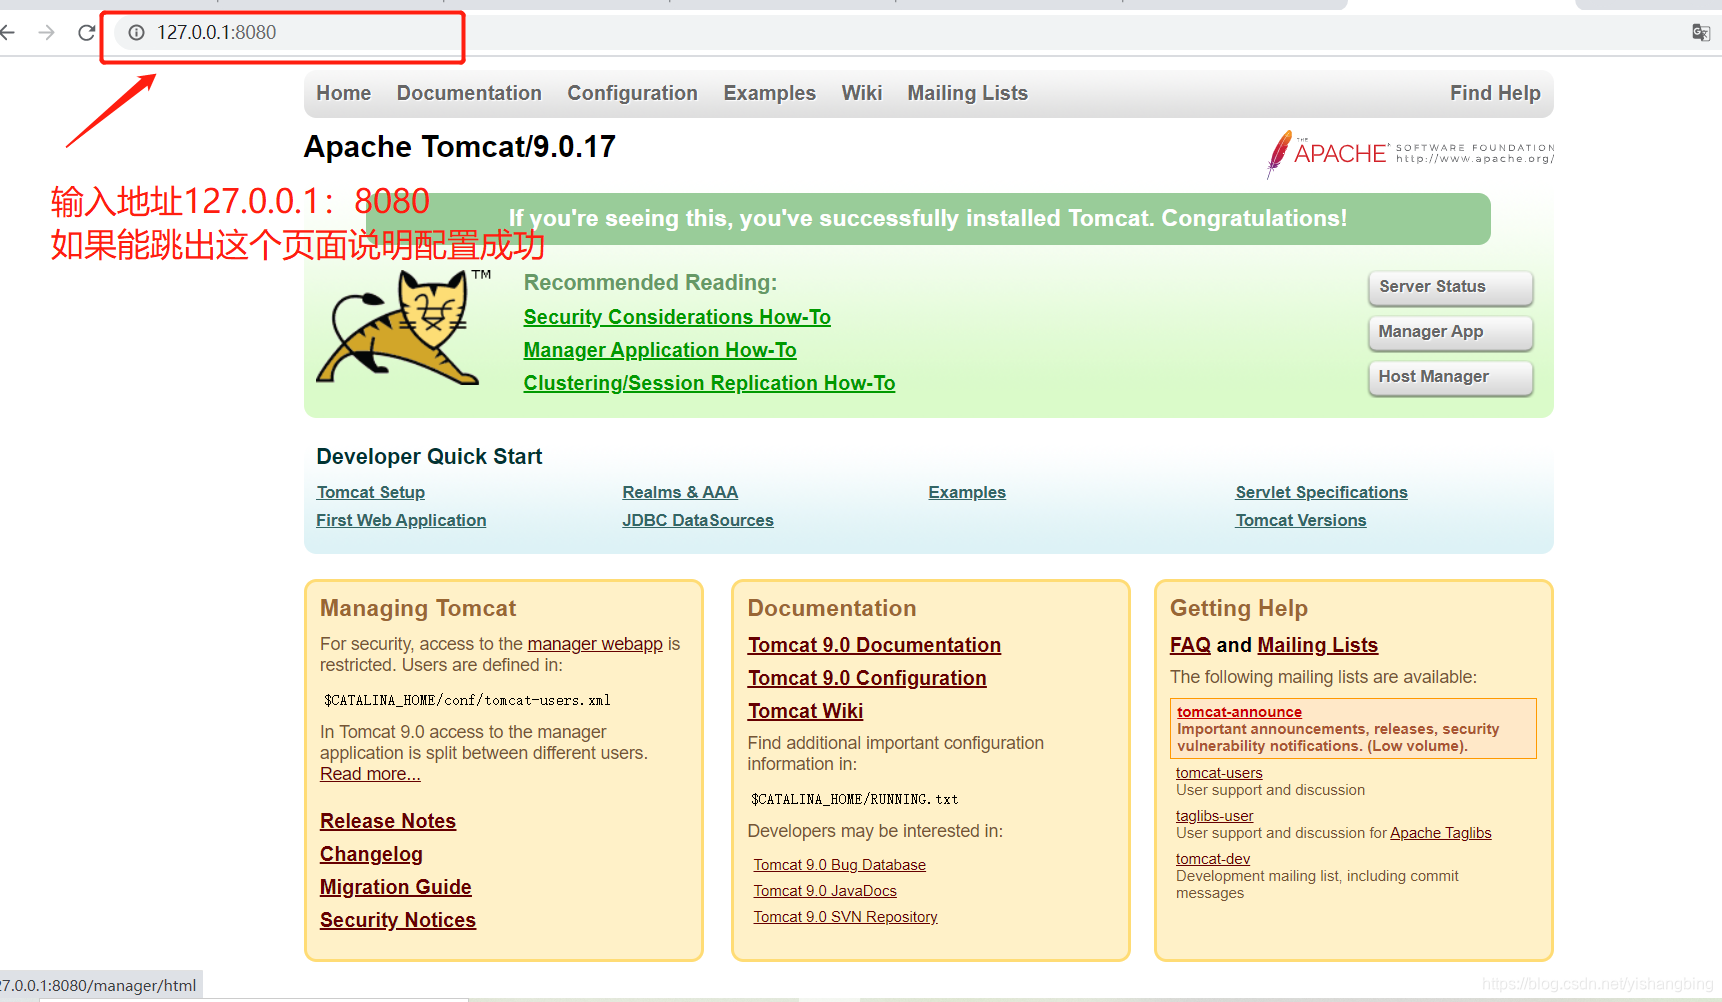Viewport: 1722px width, 1002px height.
Task: Open the FAQ link under Getting Help
Action: coord(1190,645)
